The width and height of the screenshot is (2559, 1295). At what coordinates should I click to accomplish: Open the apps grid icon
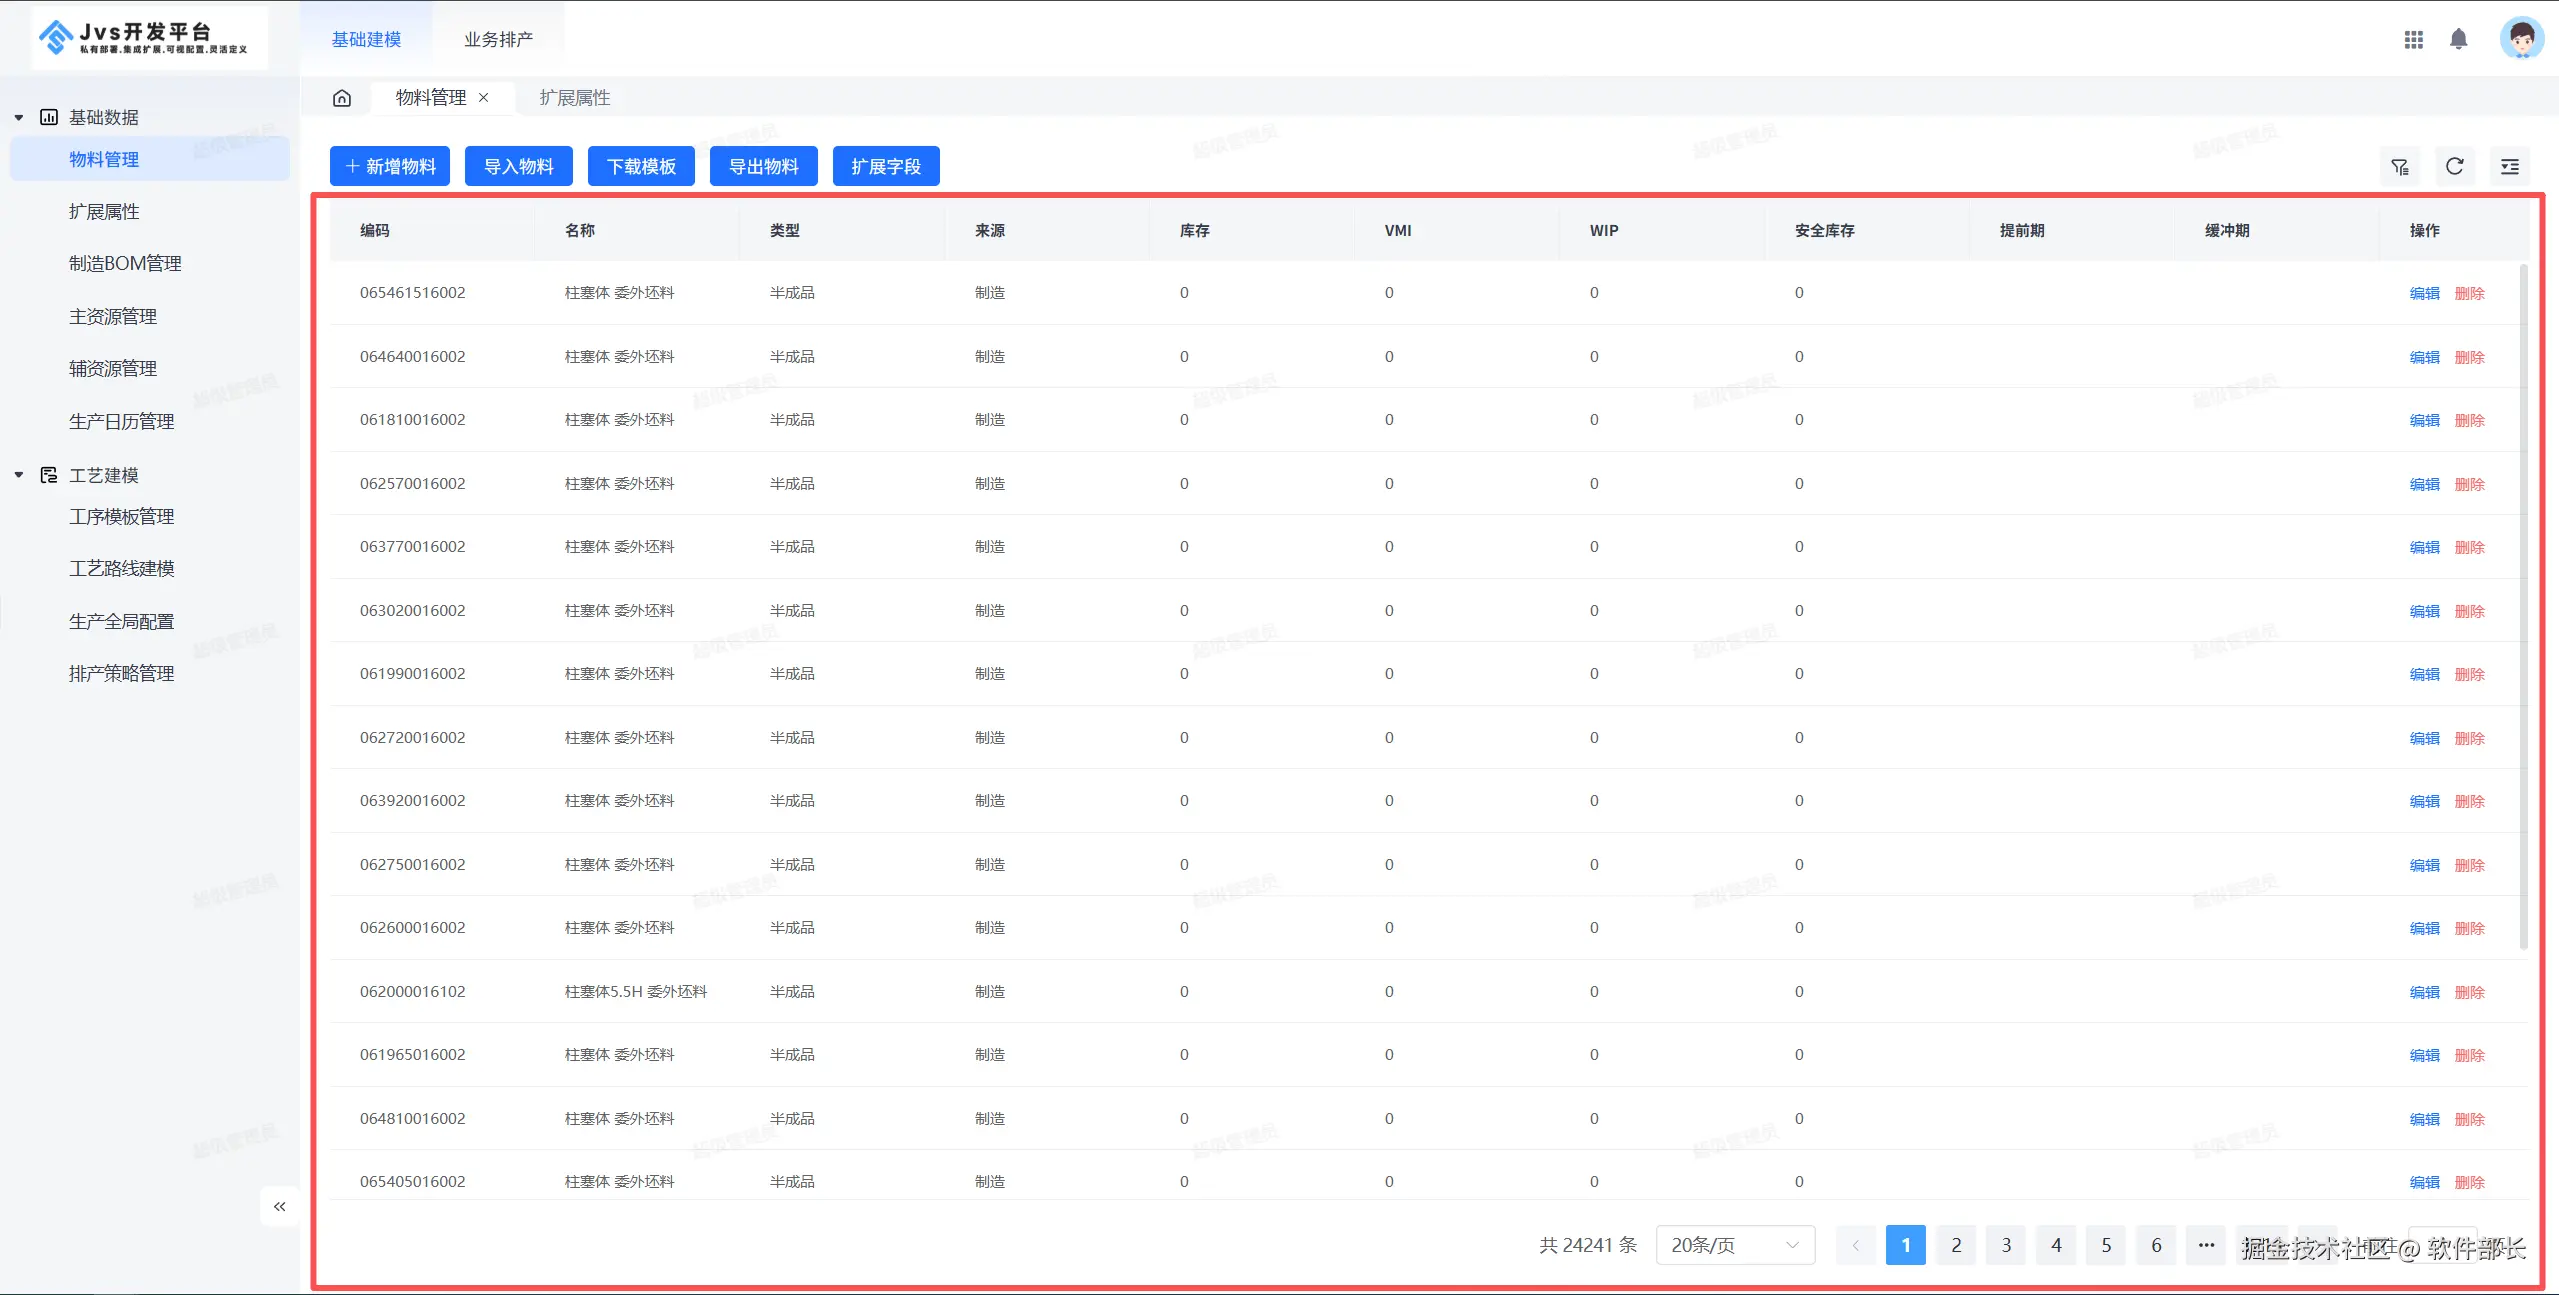pos(2413,39)
